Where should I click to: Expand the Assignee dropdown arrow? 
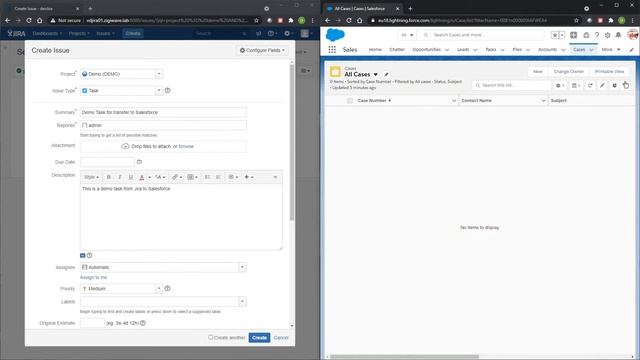[242, 267]
